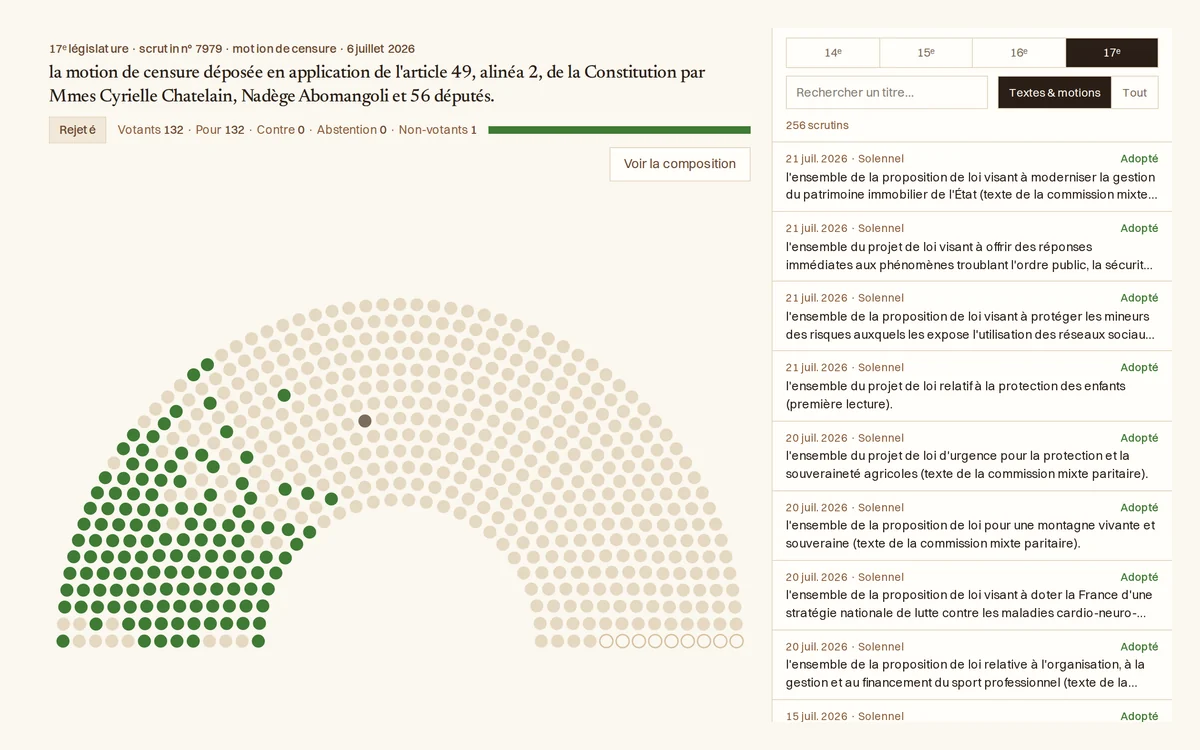Click the "Pour 132" count

pyautogui.click(x=220, y=130)
